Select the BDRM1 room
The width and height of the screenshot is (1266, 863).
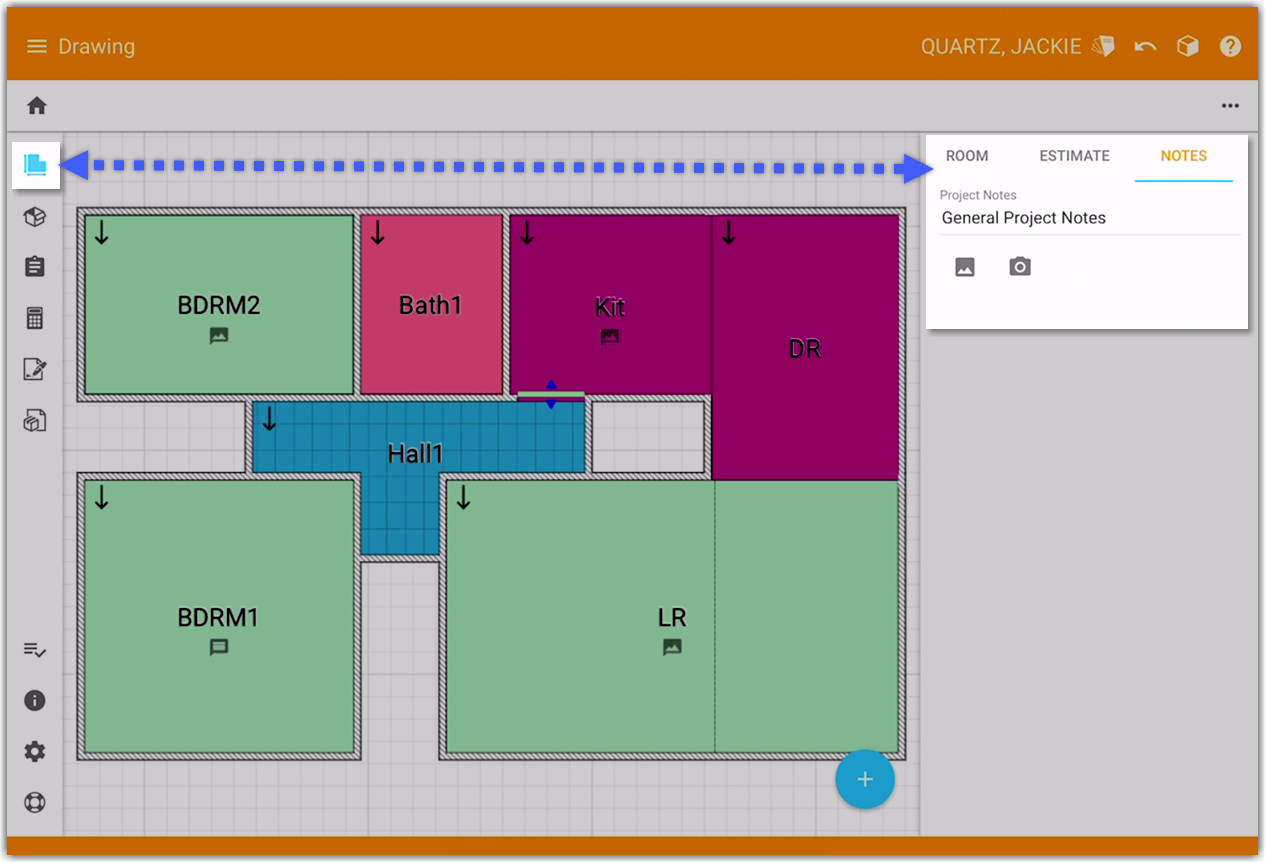click(x=219, y=617)
